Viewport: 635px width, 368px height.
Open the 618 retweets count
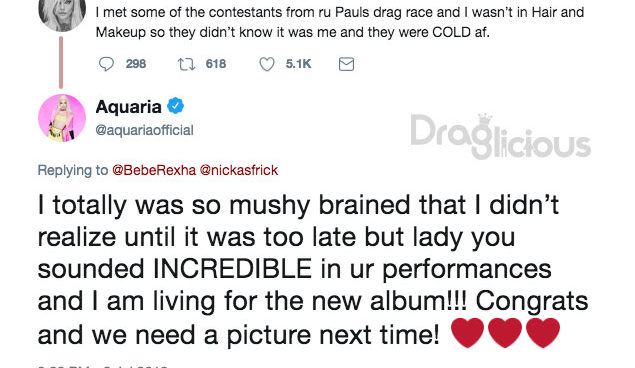click(215, 64)
